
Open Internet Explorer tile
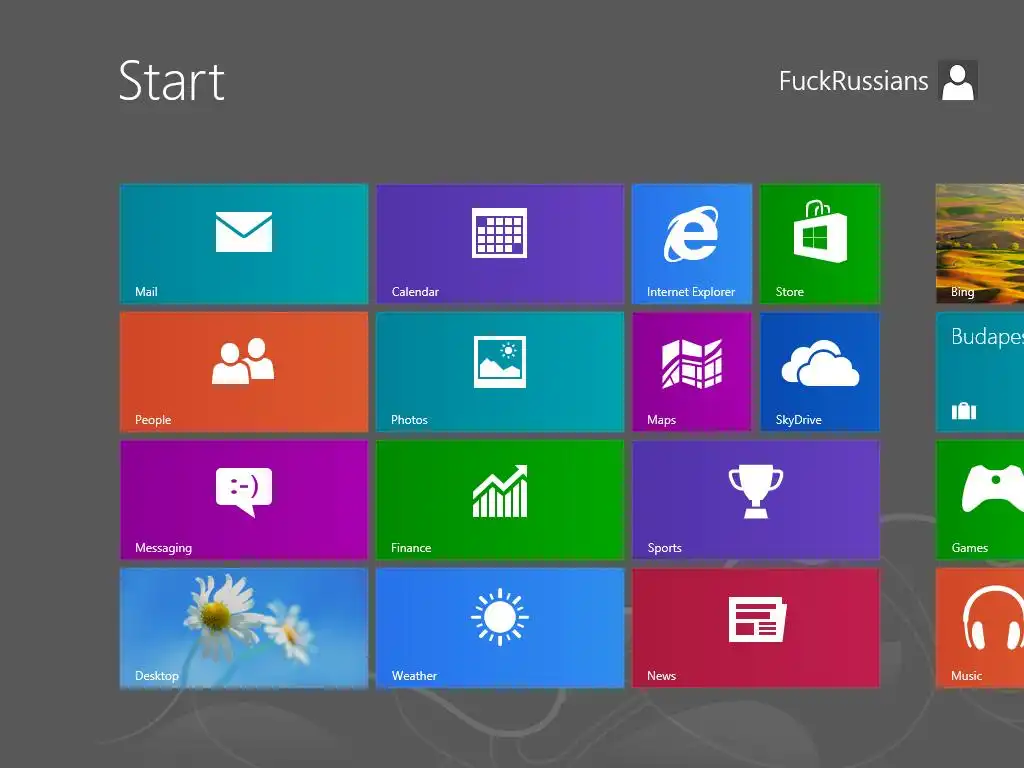coord(692,244)
